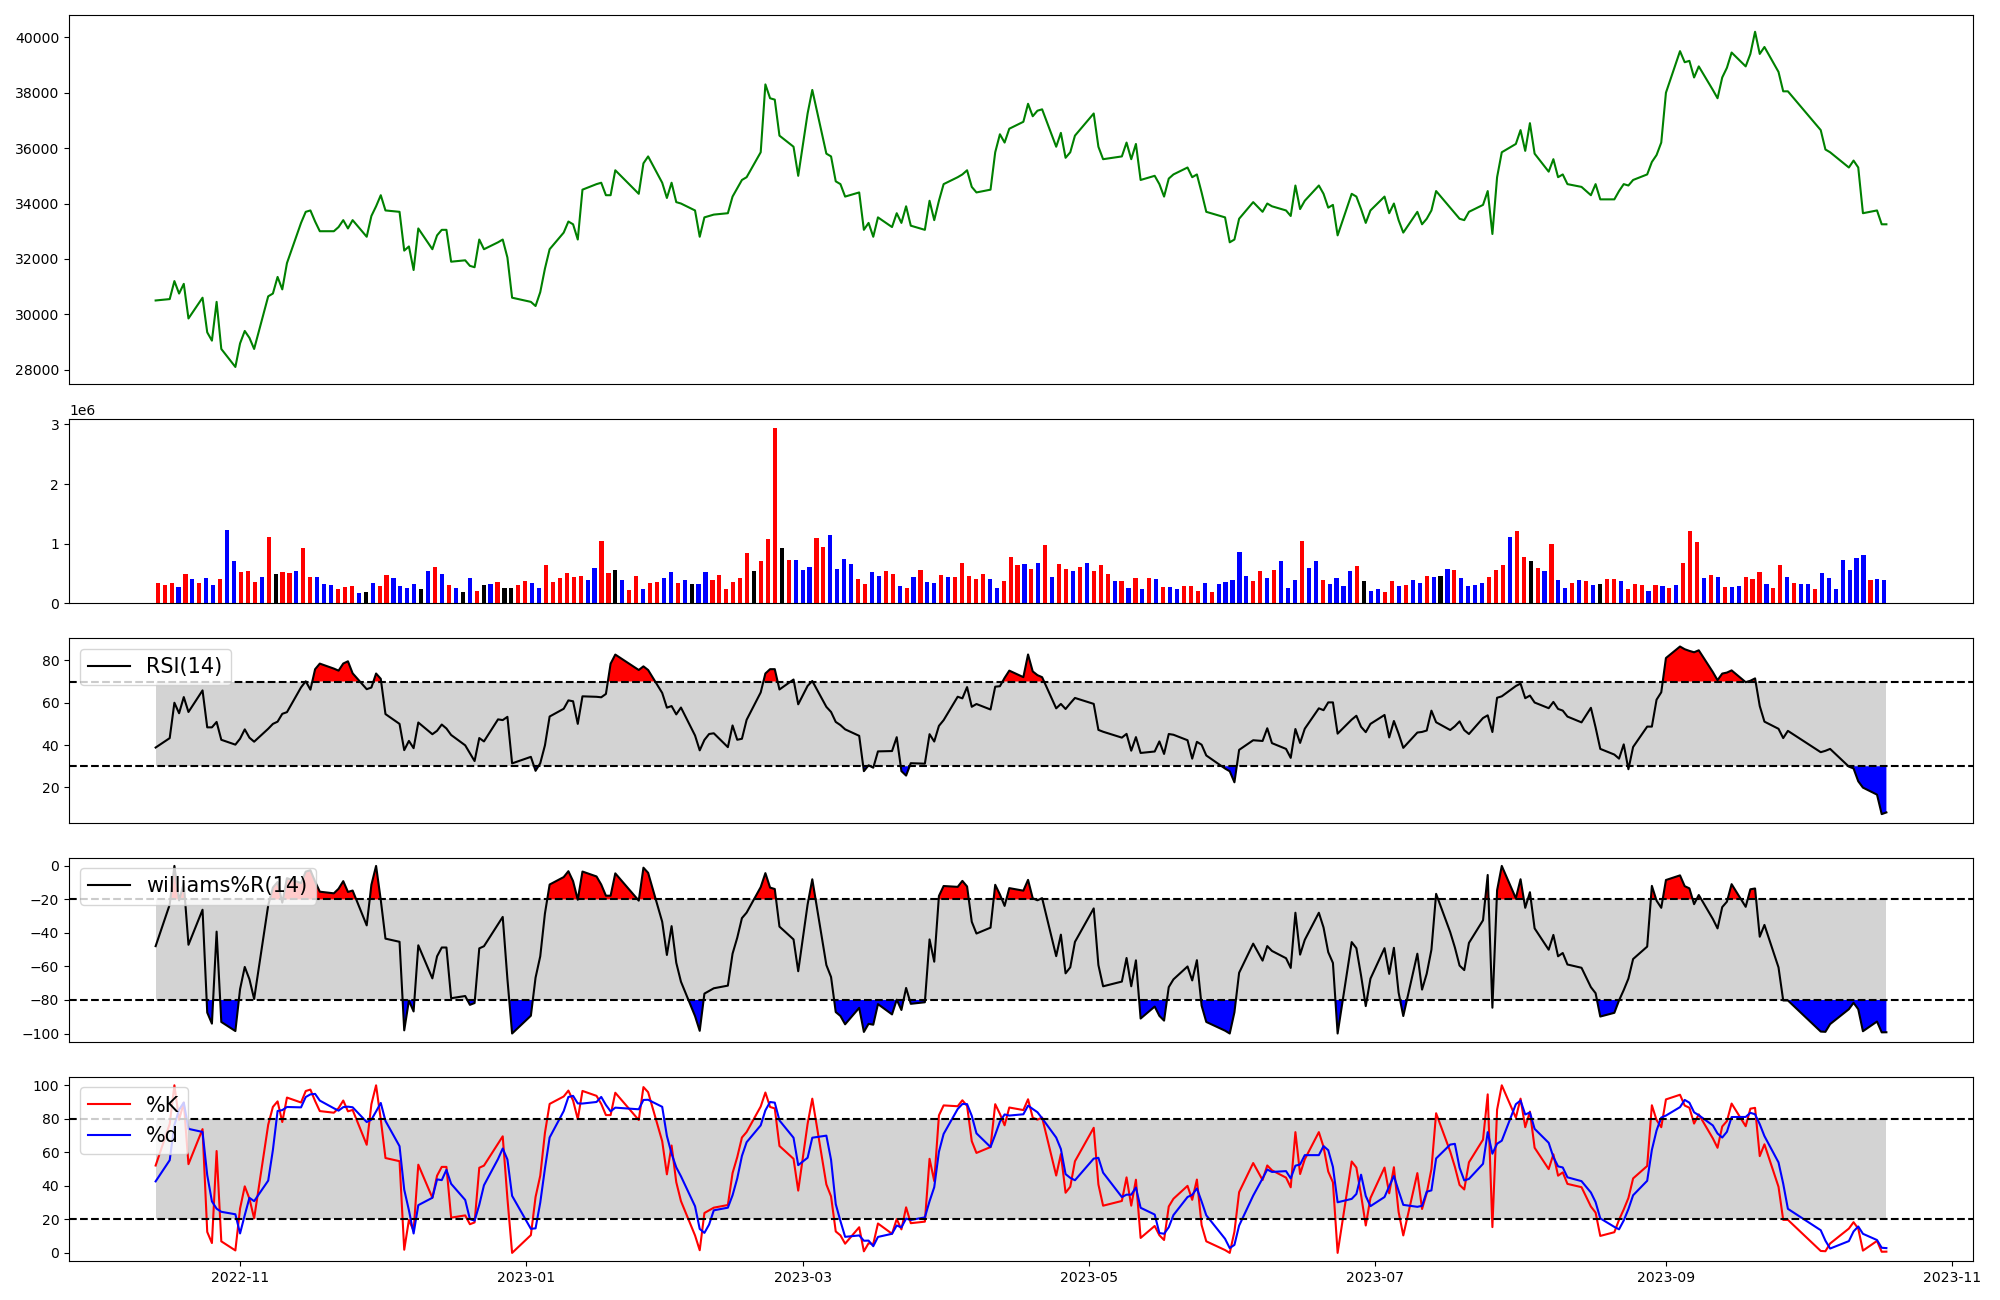Click the 34000 price axis tick label
Viewport: 2000px width, 1300px height.
tap(38, 204)
